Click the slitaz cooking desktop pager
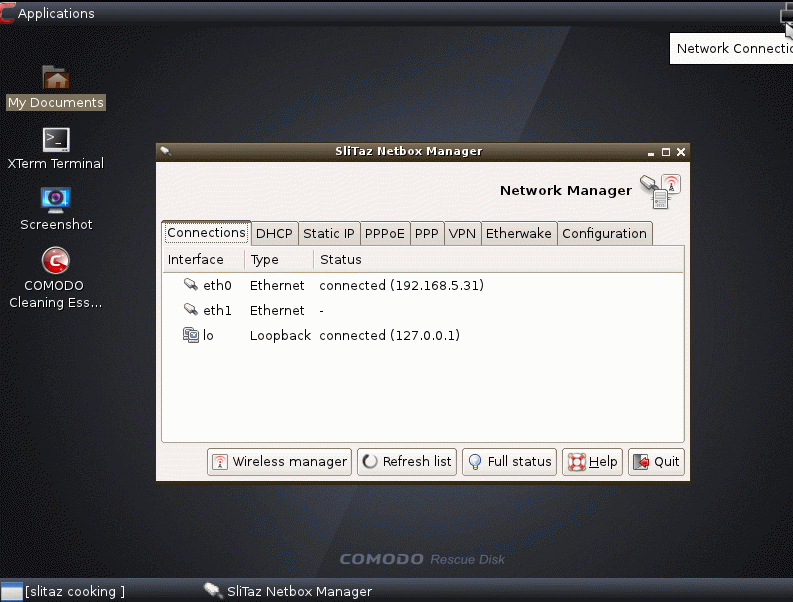 coord(63,591)
